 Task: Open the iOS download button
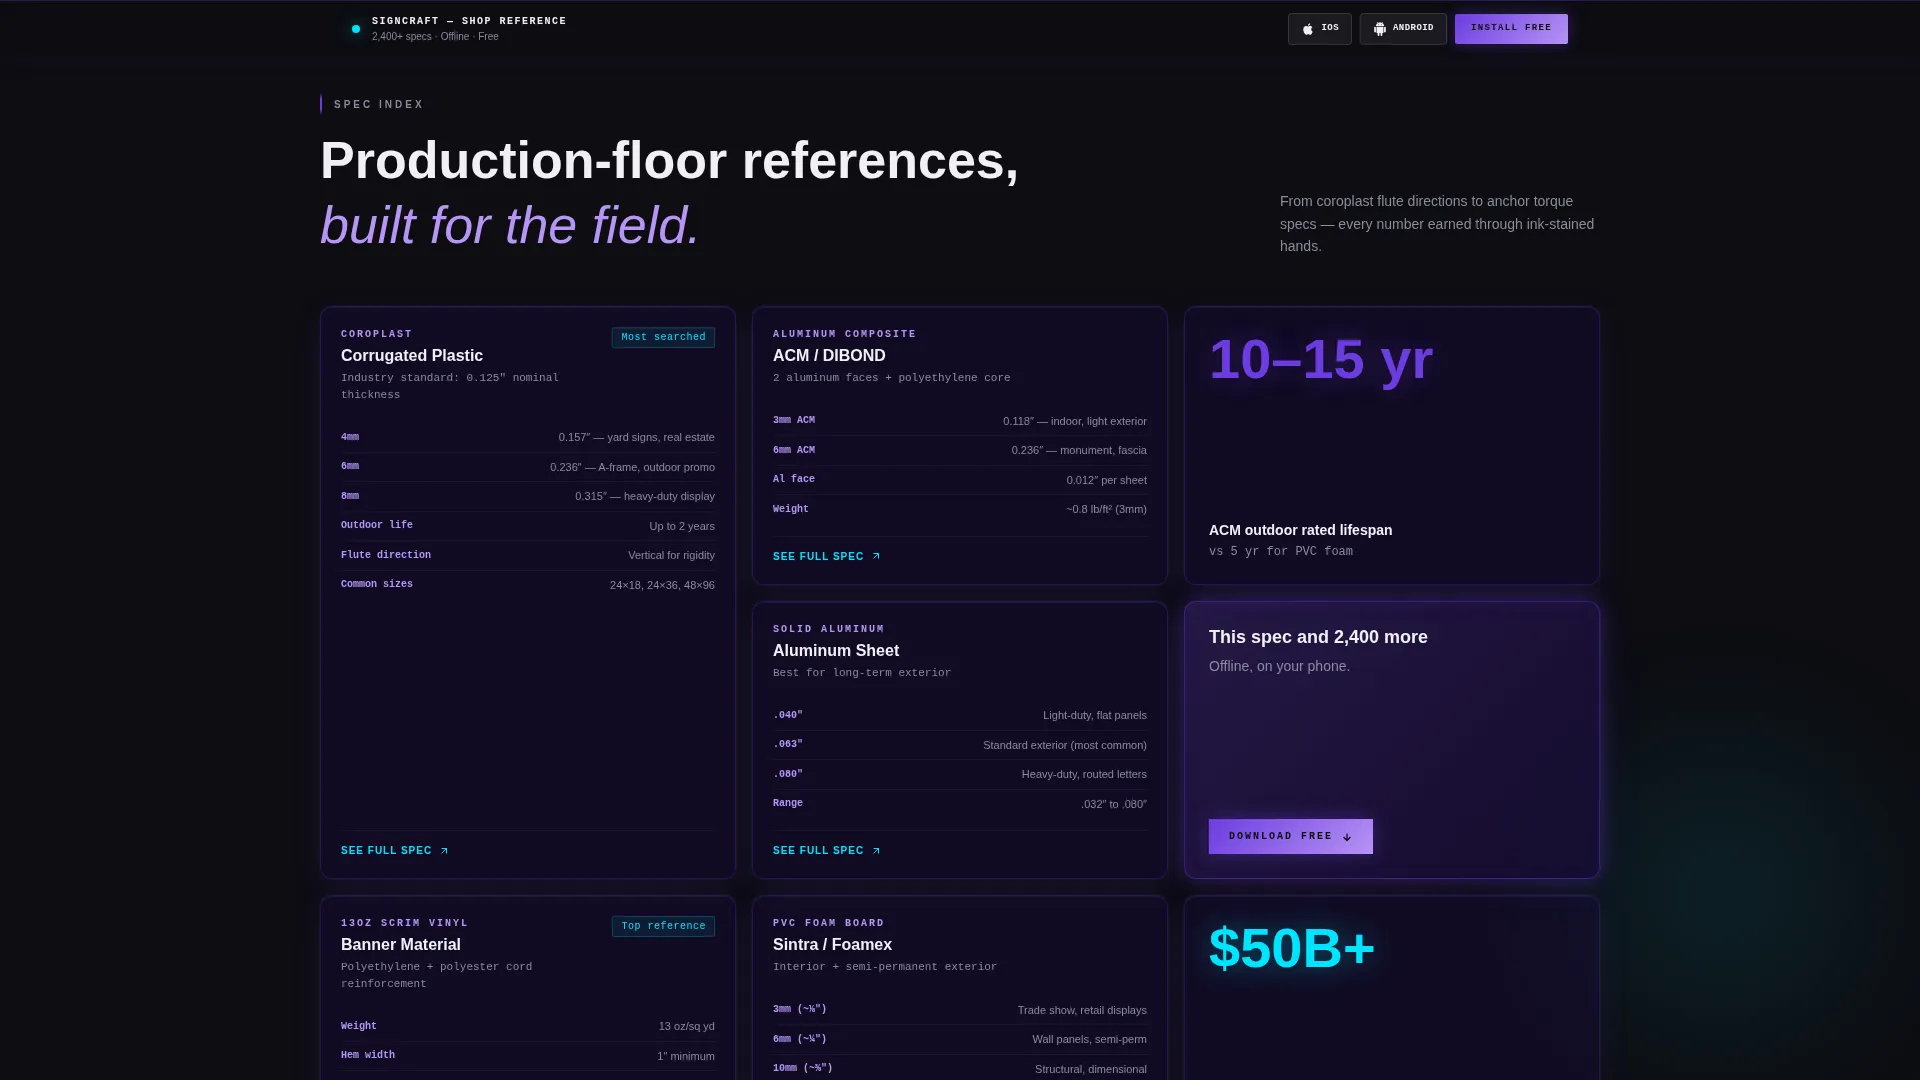1320,29
